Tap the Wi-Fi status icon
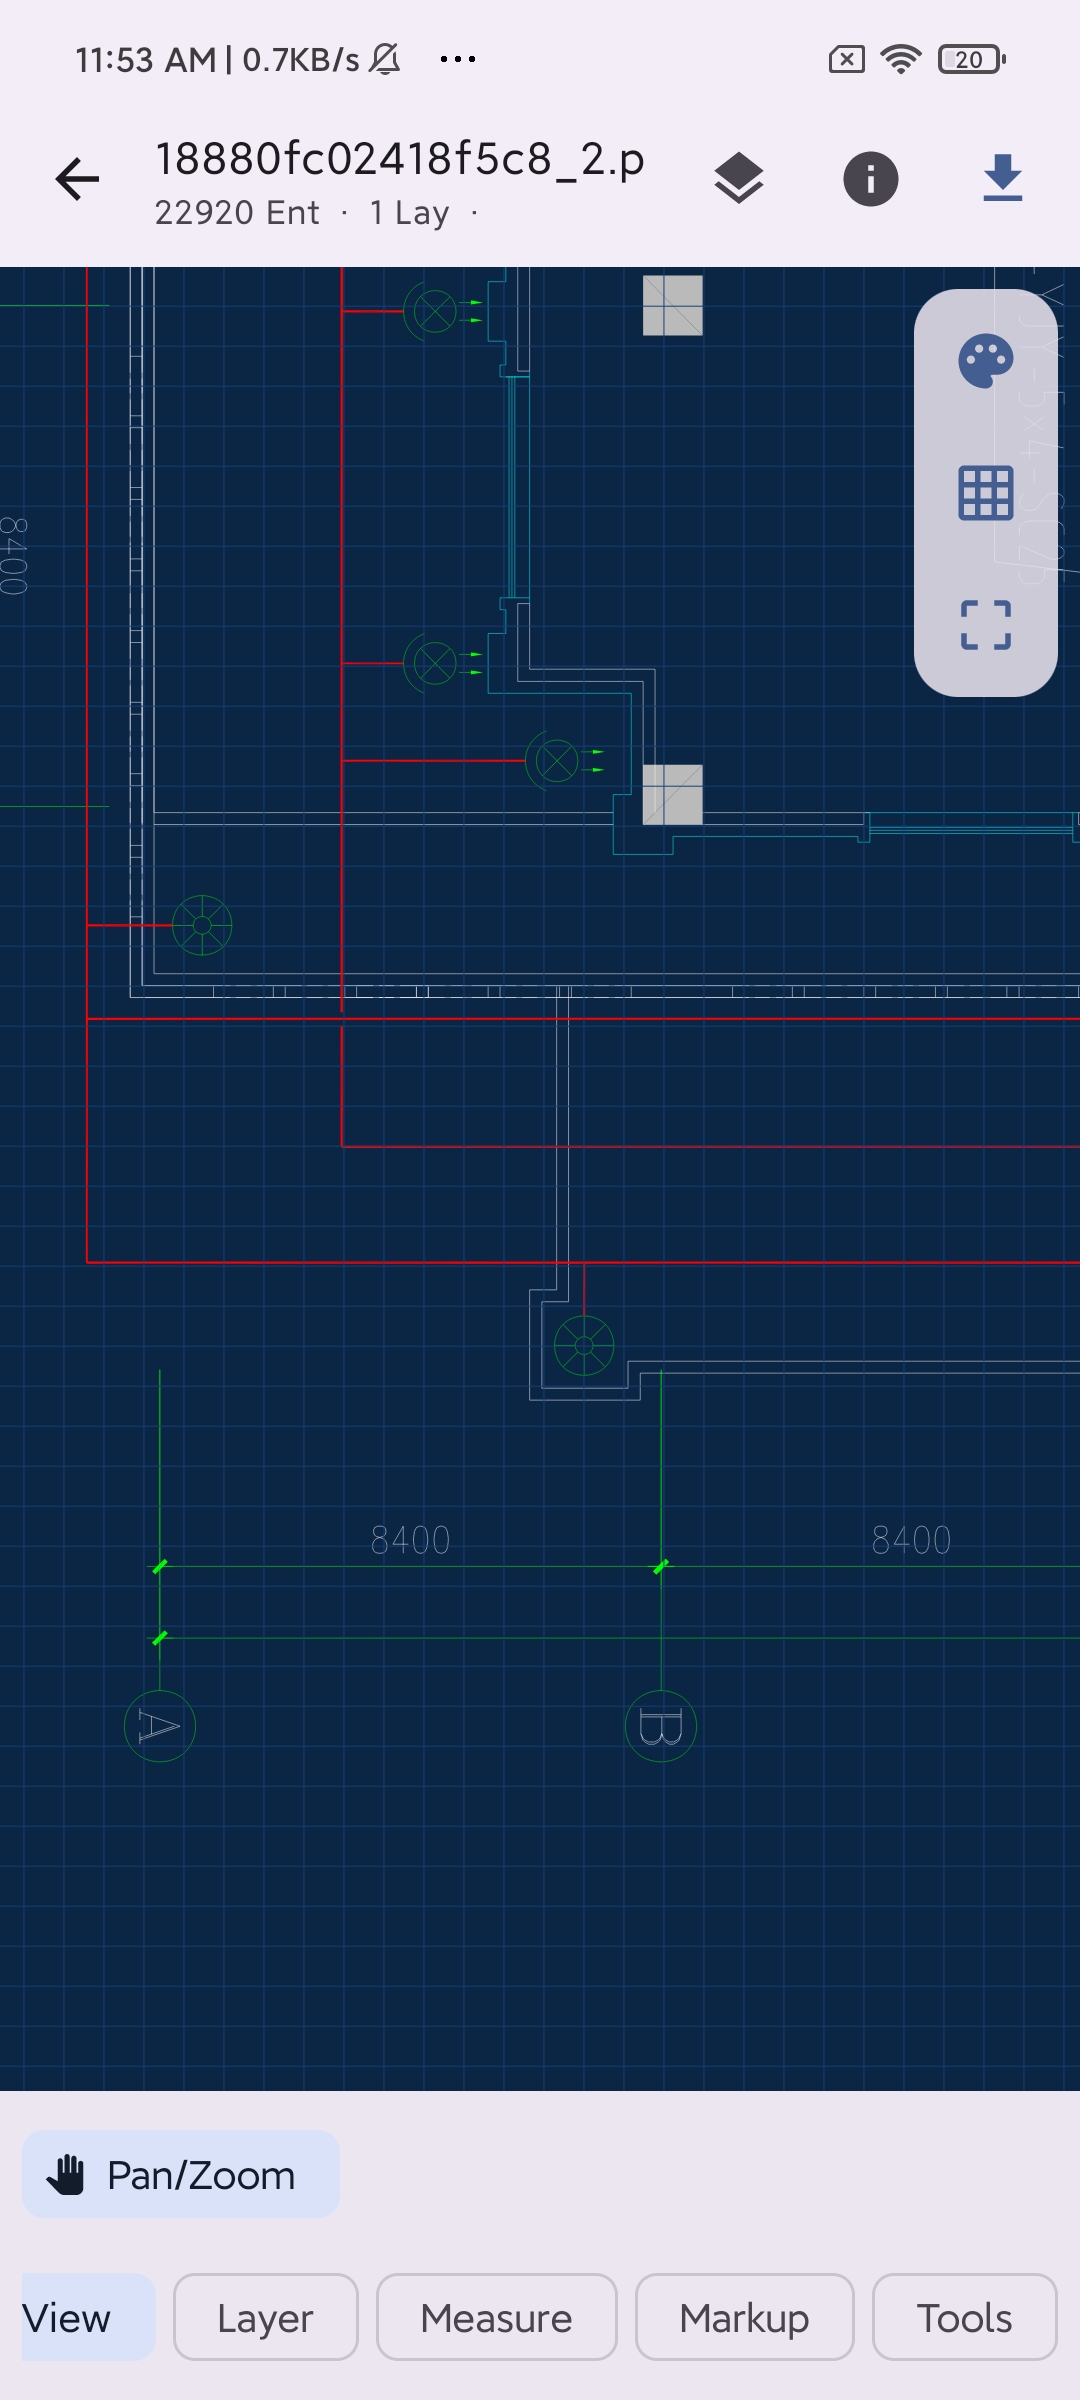 (x=901, y=59)
